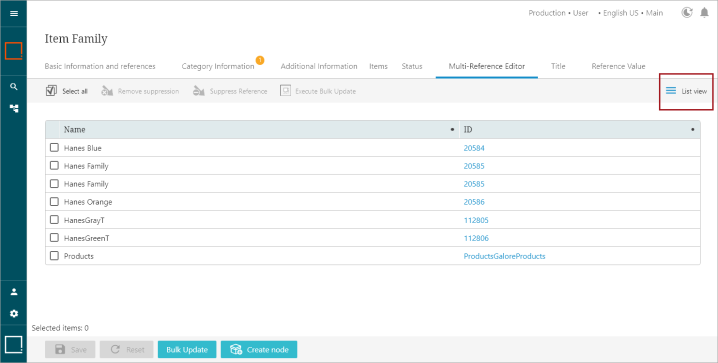Screen dimensions: 718x363
Task: Open the ProductsGaloreProducts ID link
Action: pos(504,256)
